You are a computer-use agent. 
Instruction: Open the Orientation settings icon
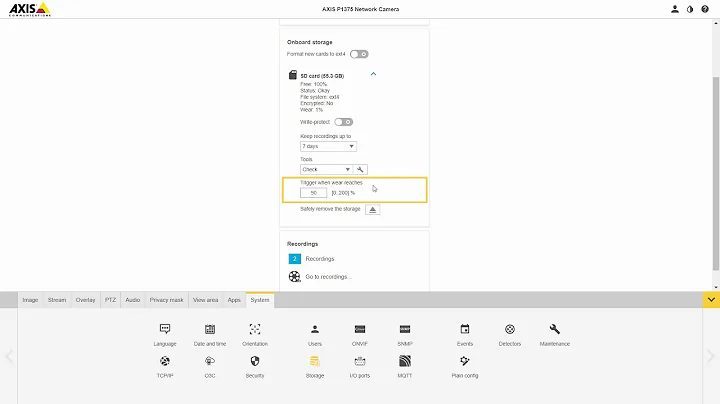pos(255,329)
